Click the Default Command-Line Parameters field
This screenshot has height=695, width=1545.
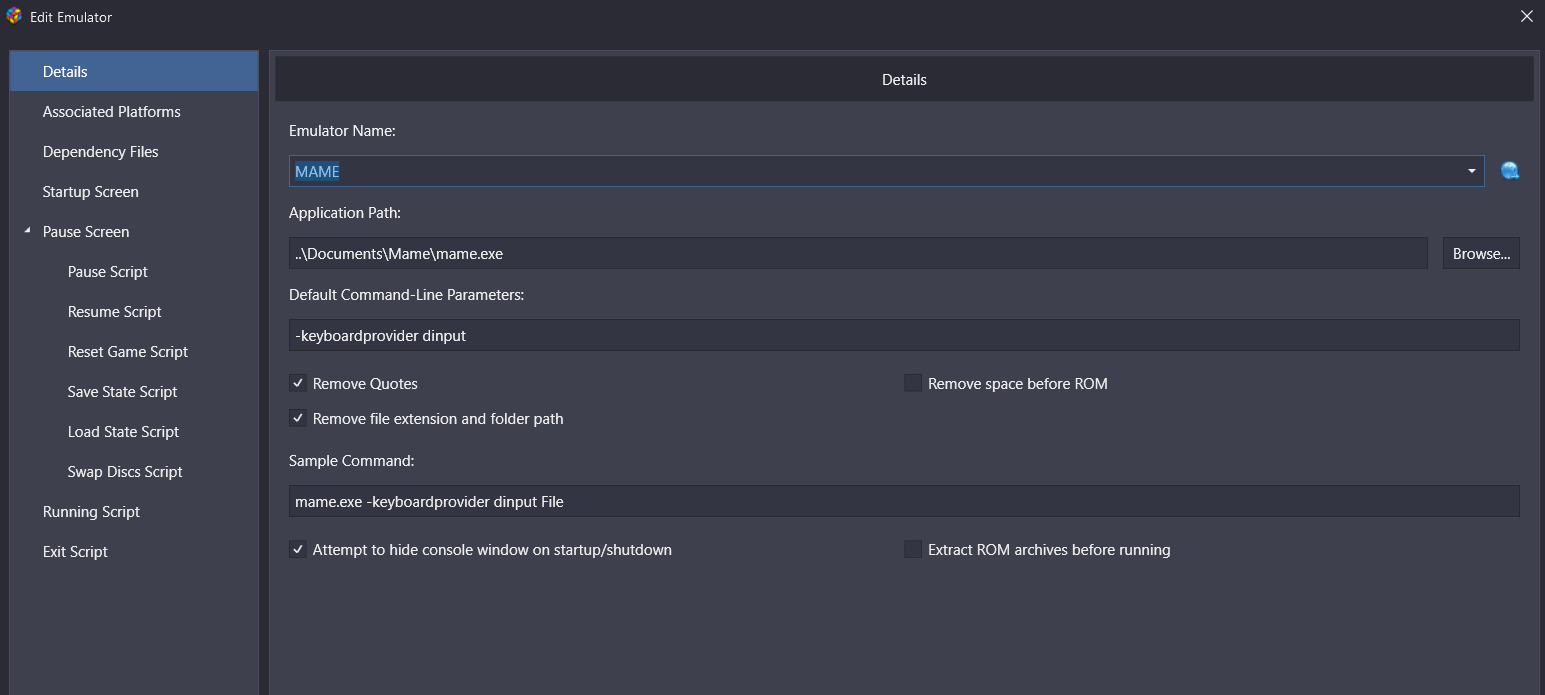tap(904, 335)
